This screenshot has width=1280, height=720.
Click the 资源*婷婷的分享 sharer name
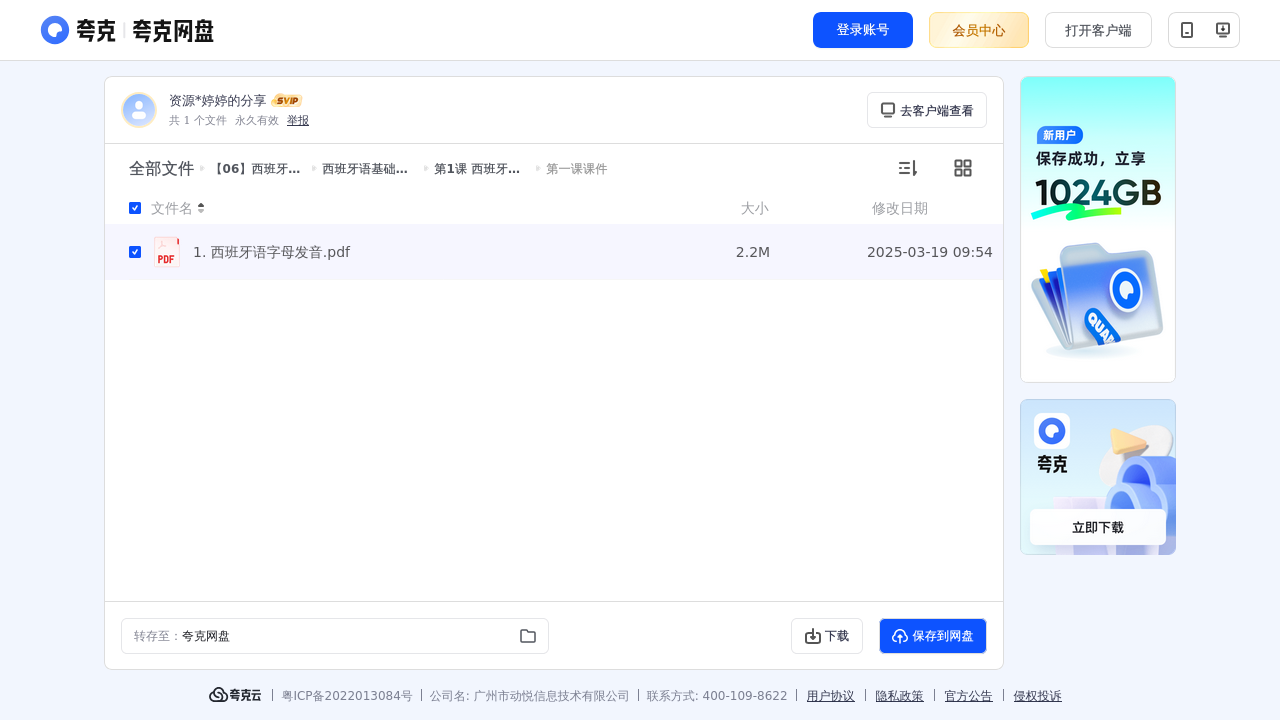[x=218, y=101]
